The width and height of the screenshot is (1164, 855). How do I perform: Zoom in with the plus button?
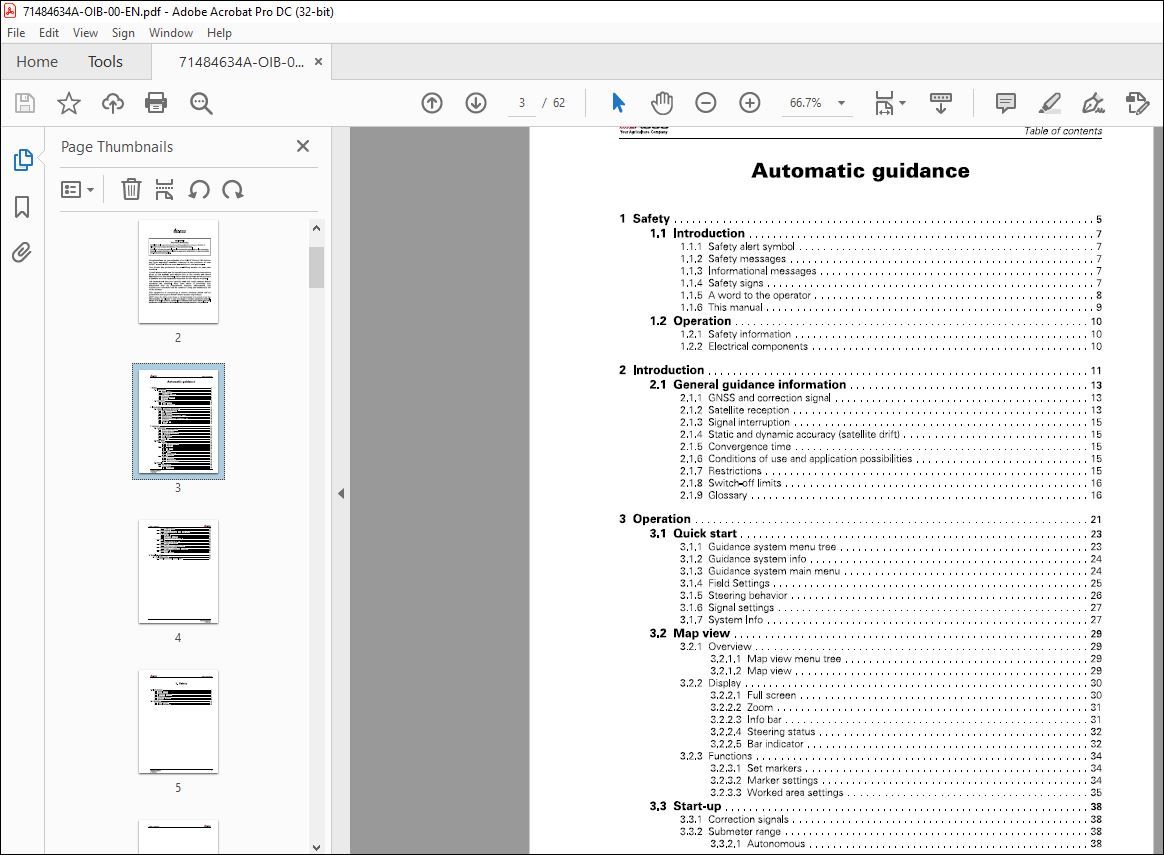(750, 102)
